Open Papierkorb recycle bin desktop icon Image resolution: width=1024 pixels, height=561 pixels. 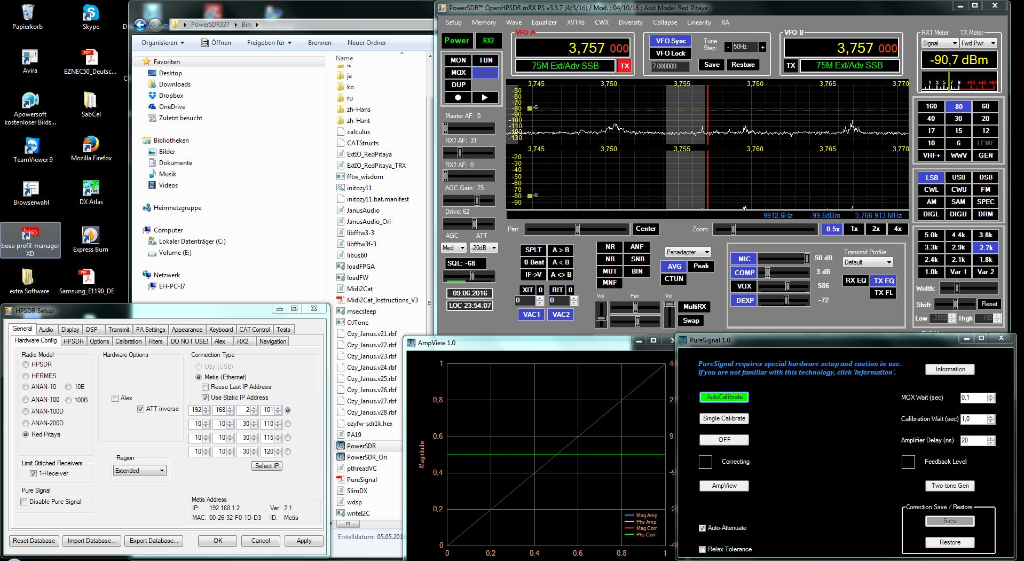27,17
